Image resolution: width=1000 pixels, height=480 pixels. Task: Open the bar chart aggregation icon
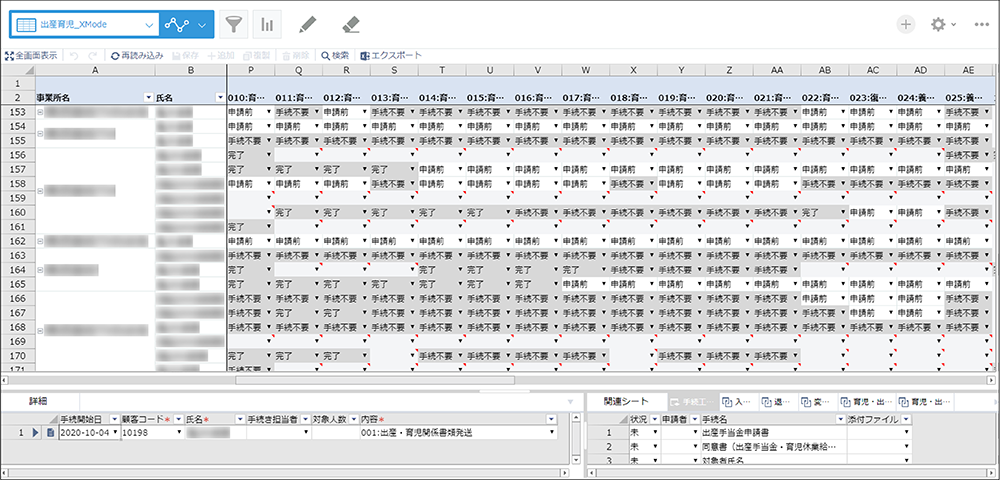click(x=267, y=25)
